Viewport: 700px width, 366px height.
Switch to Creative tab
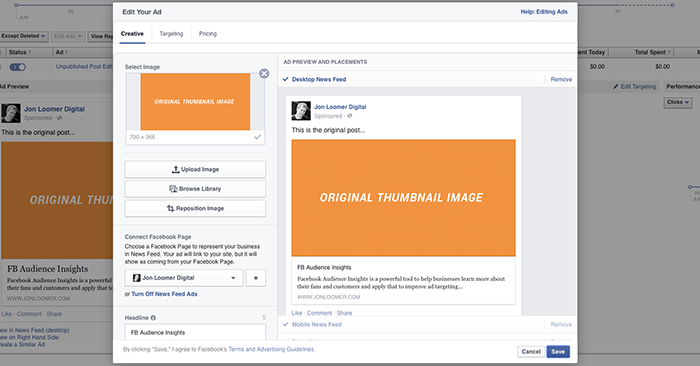[132, 34]
